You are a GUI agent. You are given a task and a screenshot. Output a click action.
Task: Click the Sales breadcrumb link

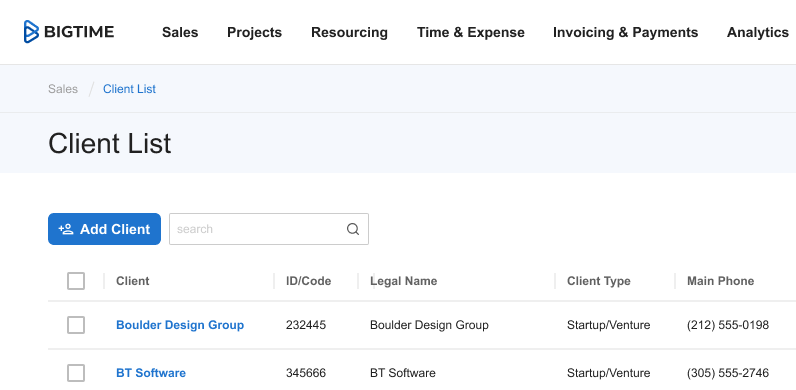point(63,89)
